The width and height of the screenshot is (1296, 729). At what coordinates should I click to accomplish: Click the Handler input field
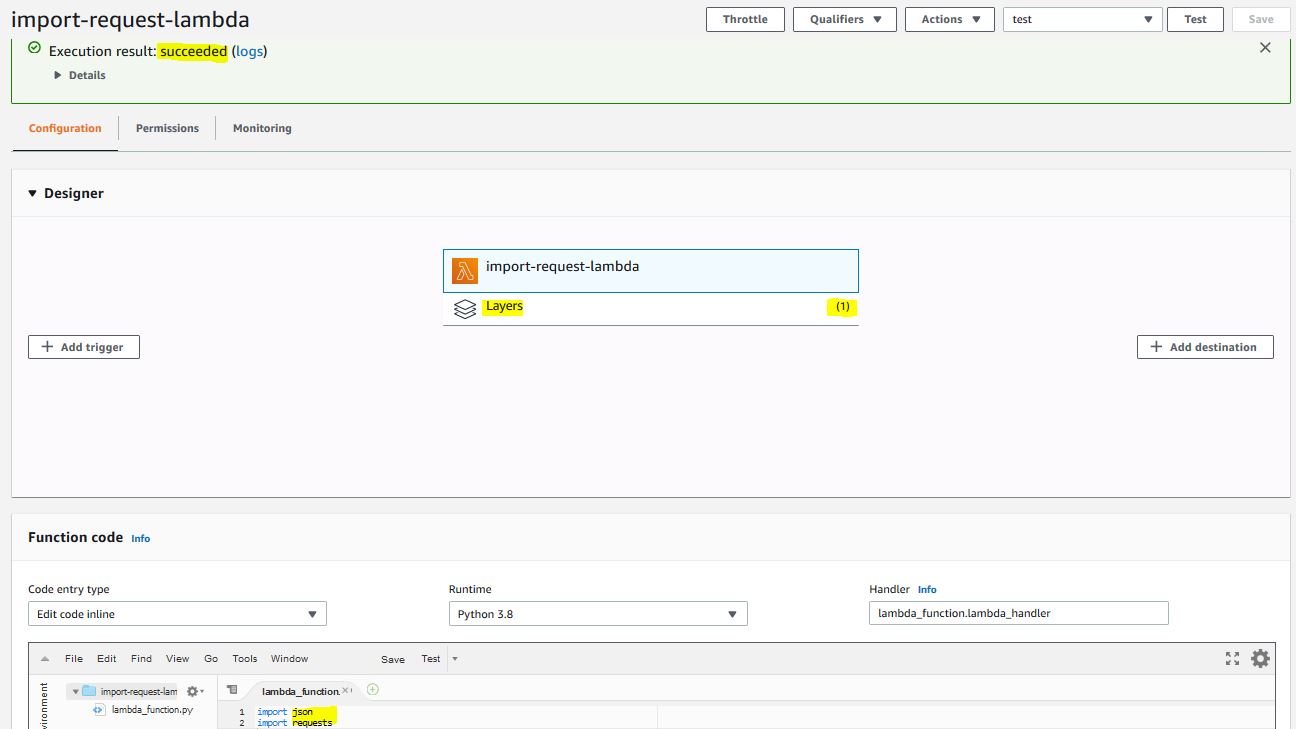click(1018, 614)
